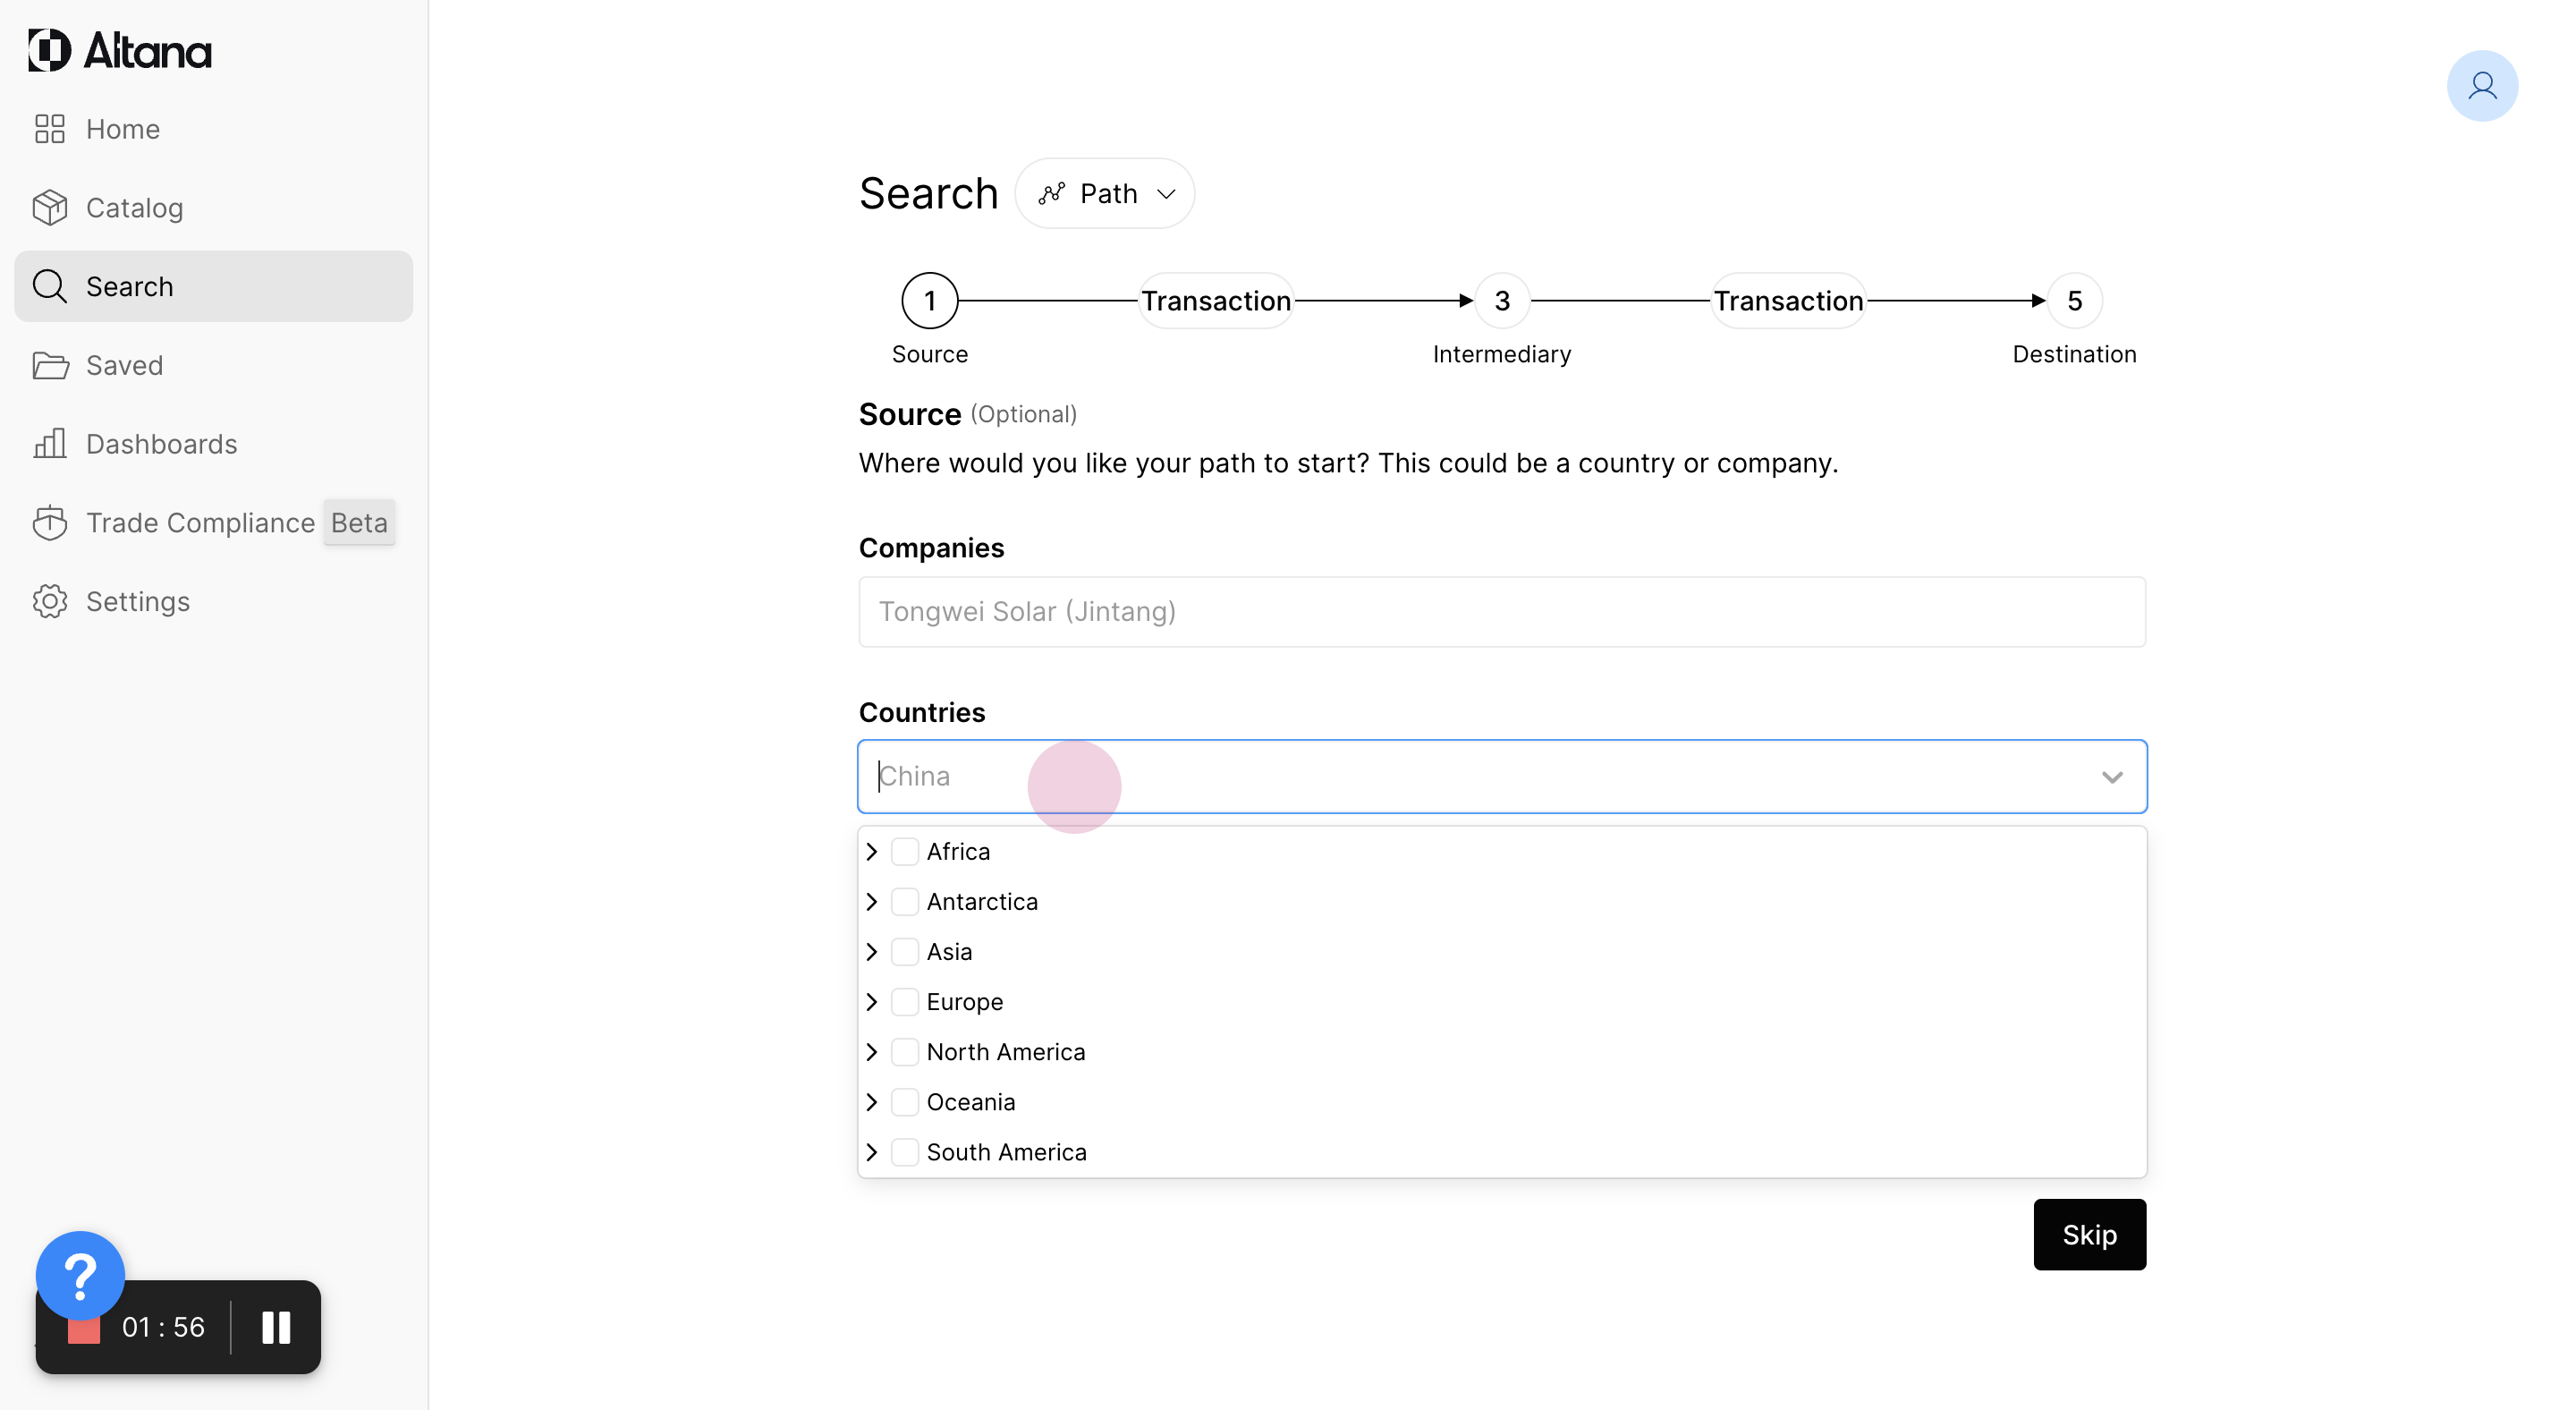Check the Europe checkbox
This screenshot has height=1410, width=2576.
coord(904,1002)
